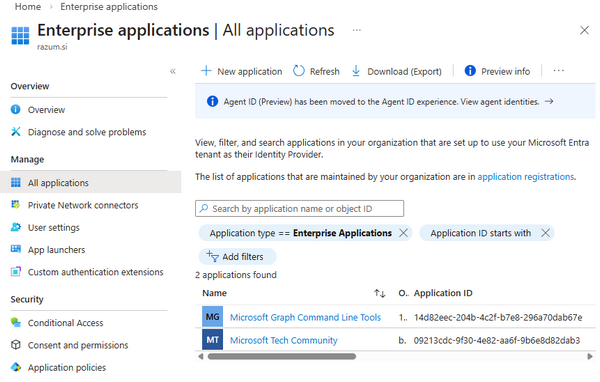
Task: Click the Refresh circular arrow icon
Action: 299,71
